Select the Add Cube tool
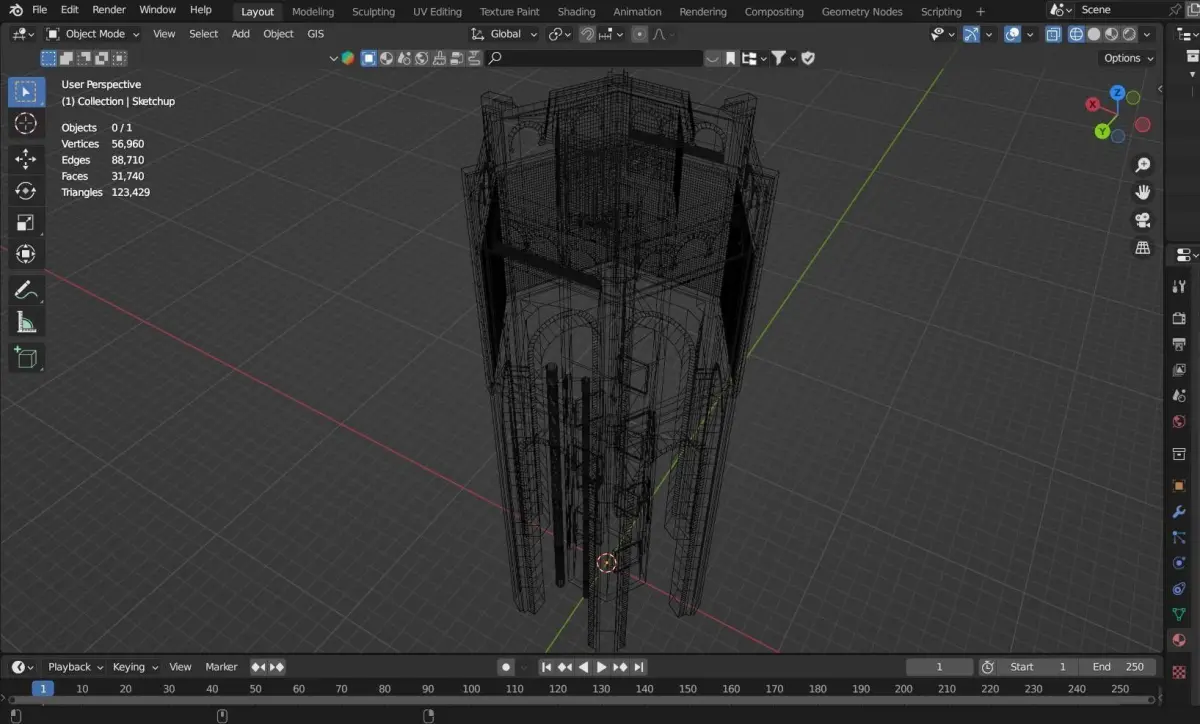The image size is (1200, 724). [x=26, y=357]
